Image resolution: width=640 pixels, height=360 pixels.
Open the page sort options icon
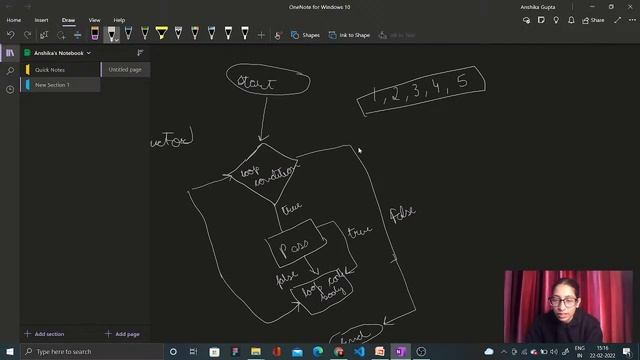click(x=140, y=53)
